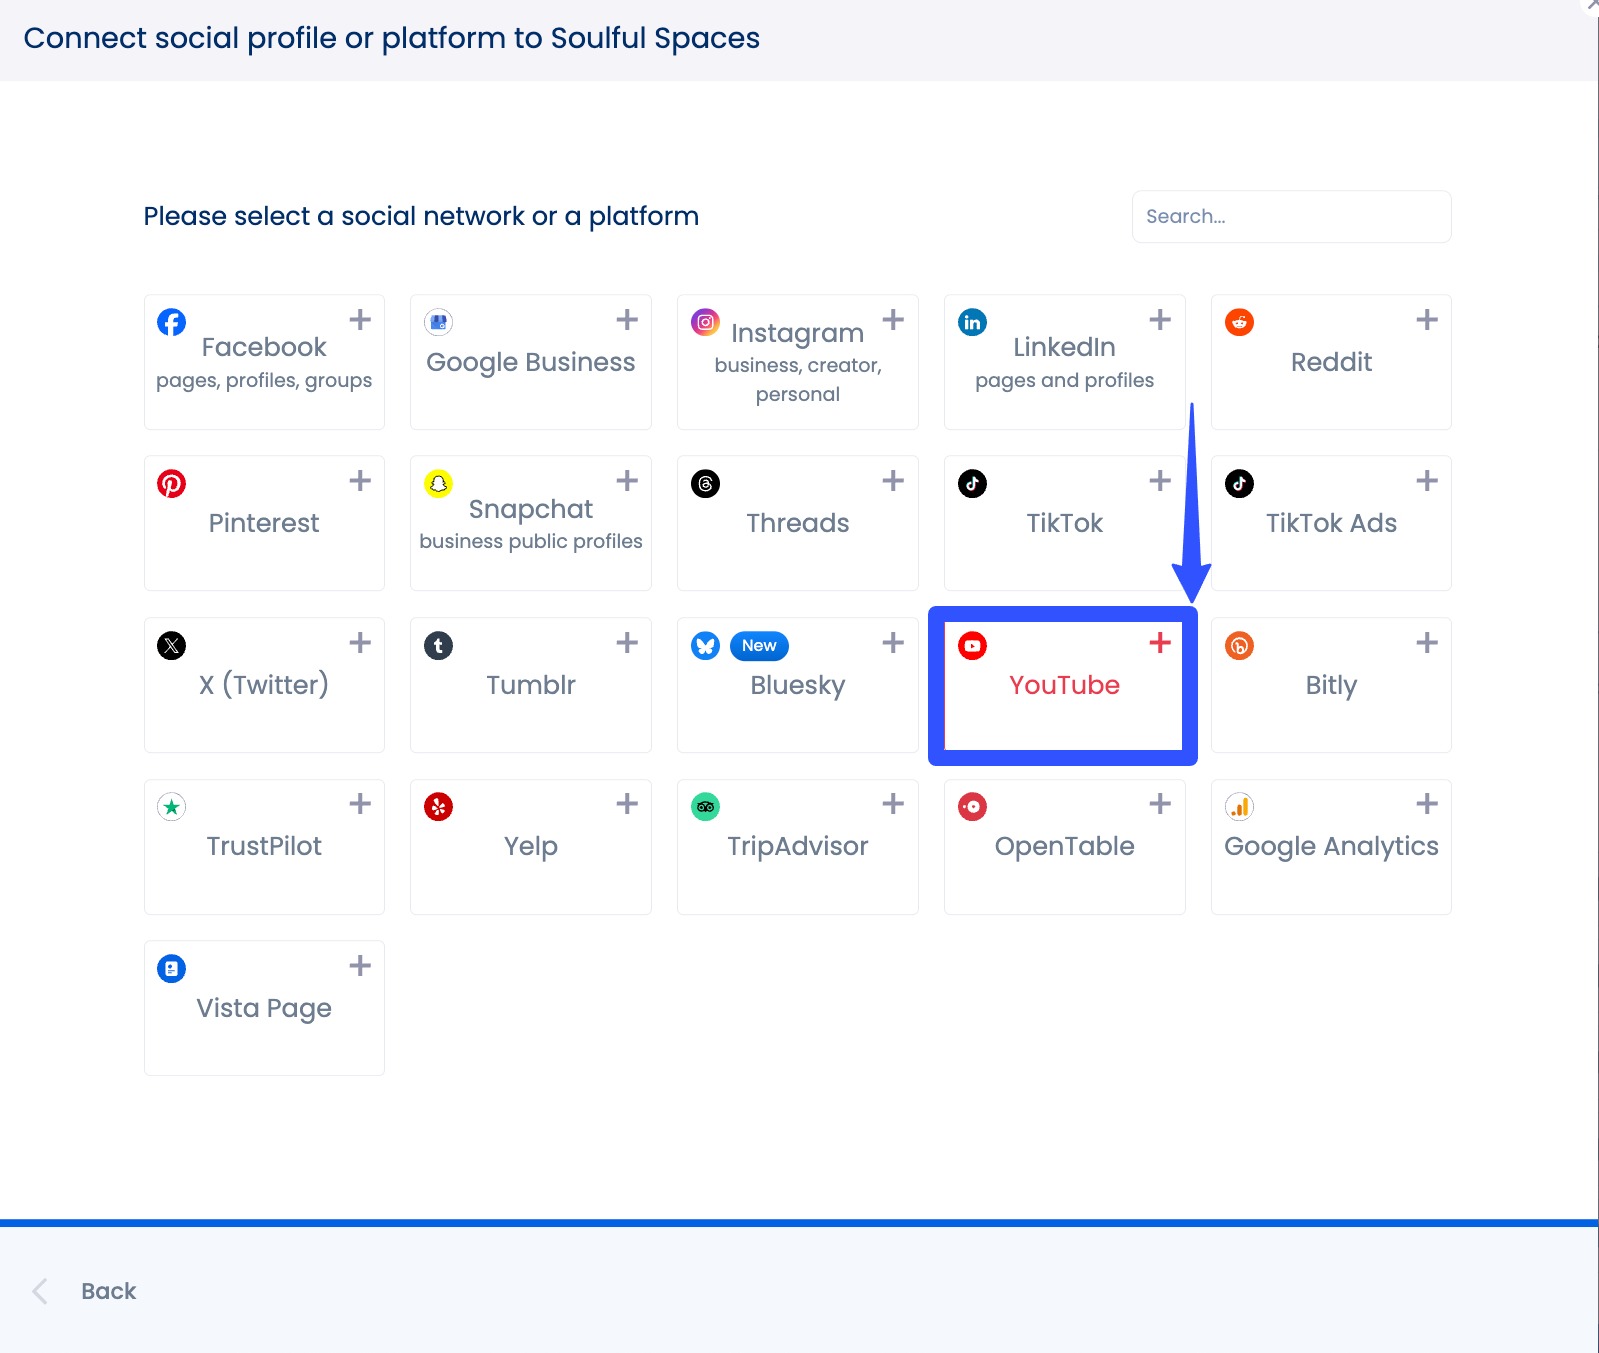Select the Bluesky butterfly icon

coord(704,645)
